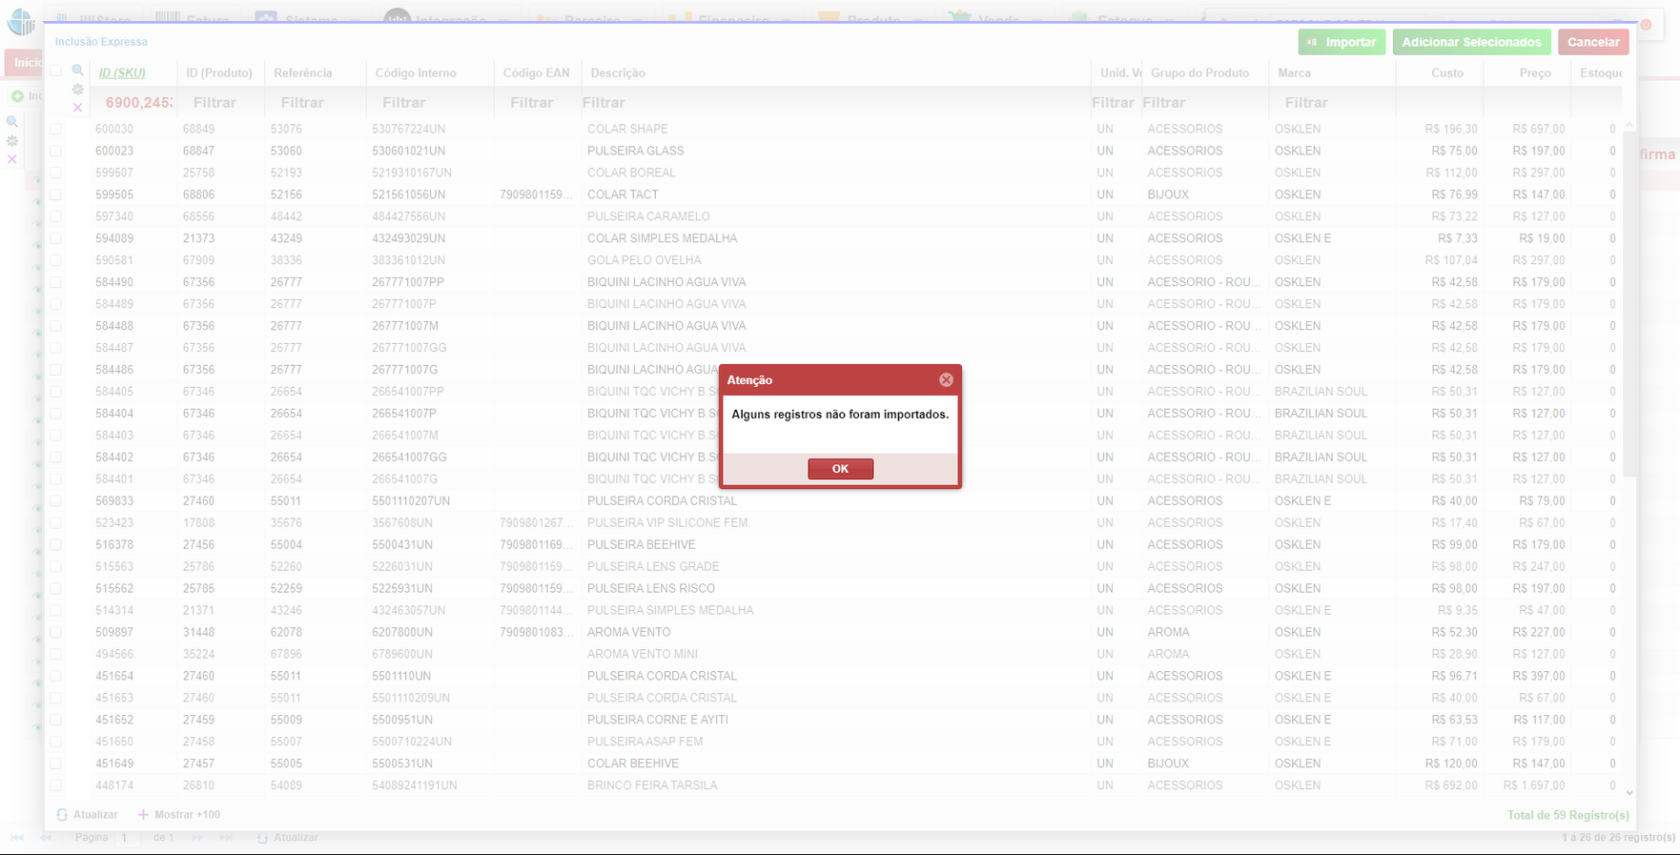Click the Descrição column header
The image size is (1680, 855).
pyautogui.click(x=618, y=73)
